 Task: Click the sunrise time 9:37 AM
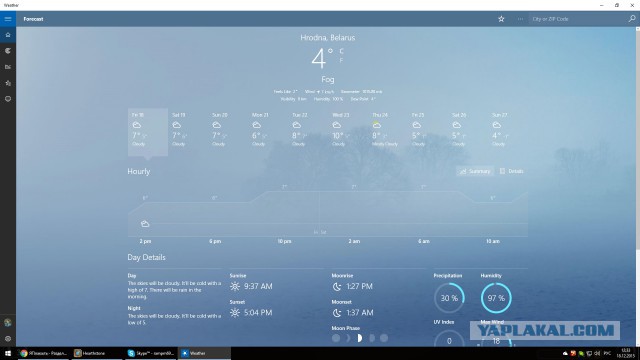click(x=258, y=286)
